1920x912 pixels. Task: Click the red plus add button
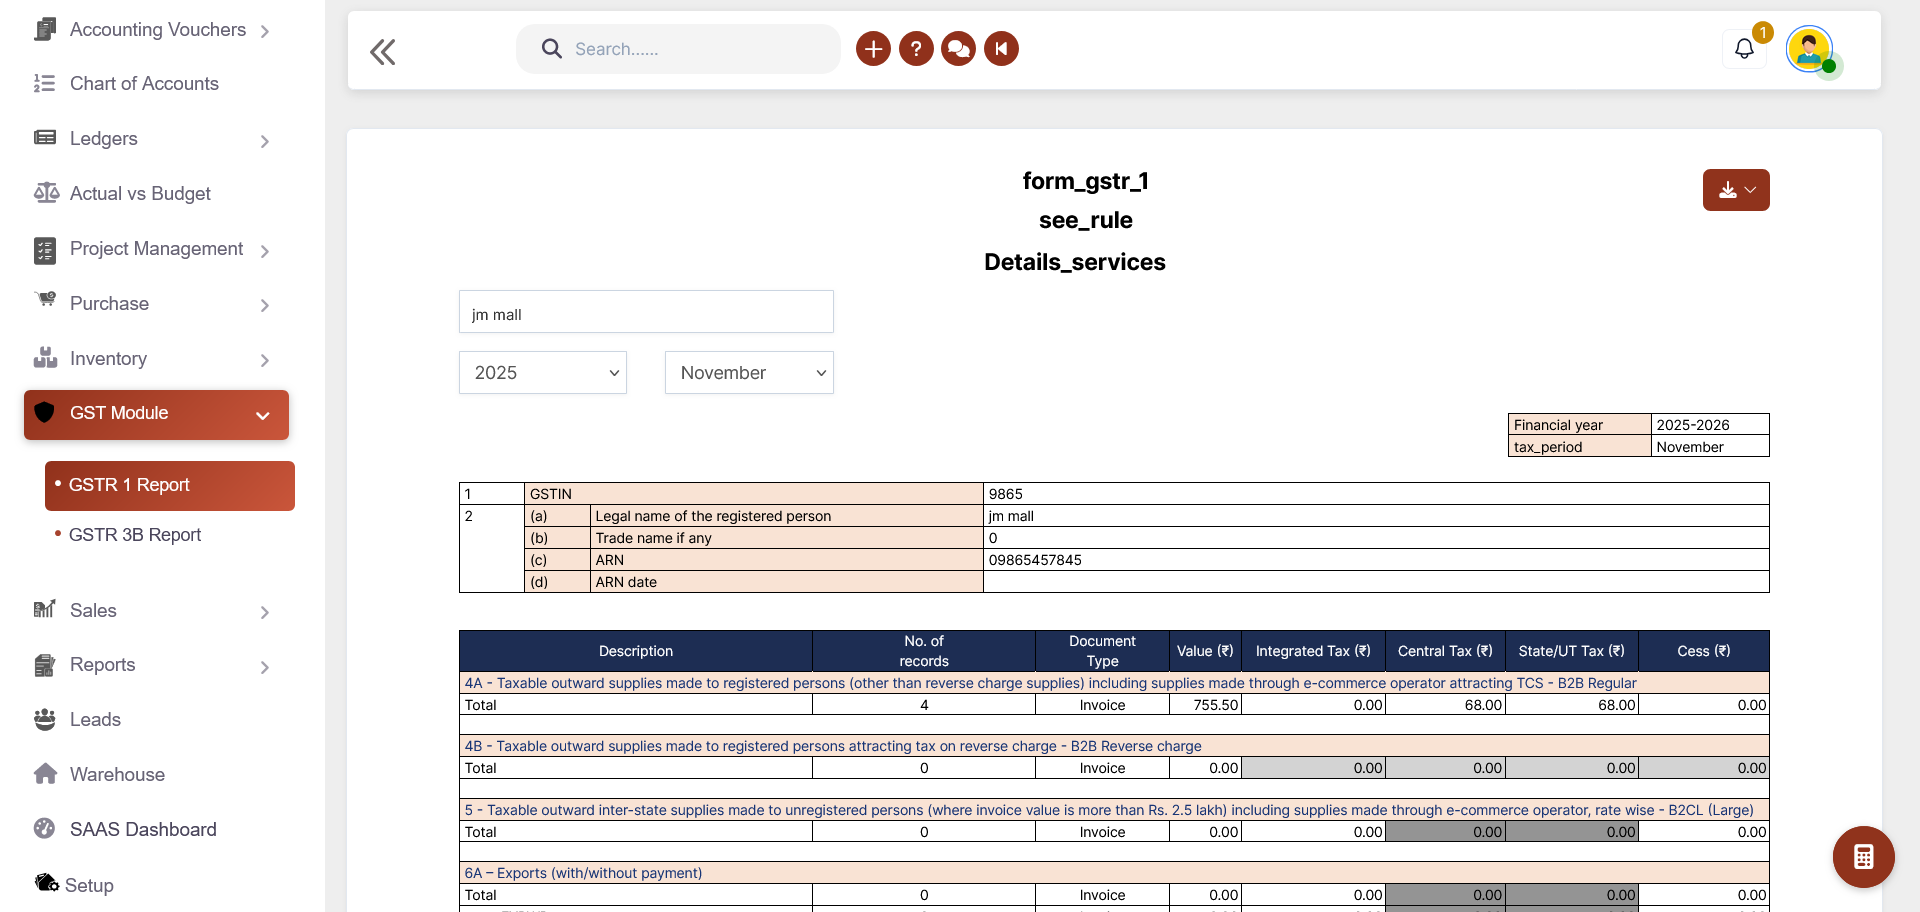pyautogui.click(x=872, y=49)
